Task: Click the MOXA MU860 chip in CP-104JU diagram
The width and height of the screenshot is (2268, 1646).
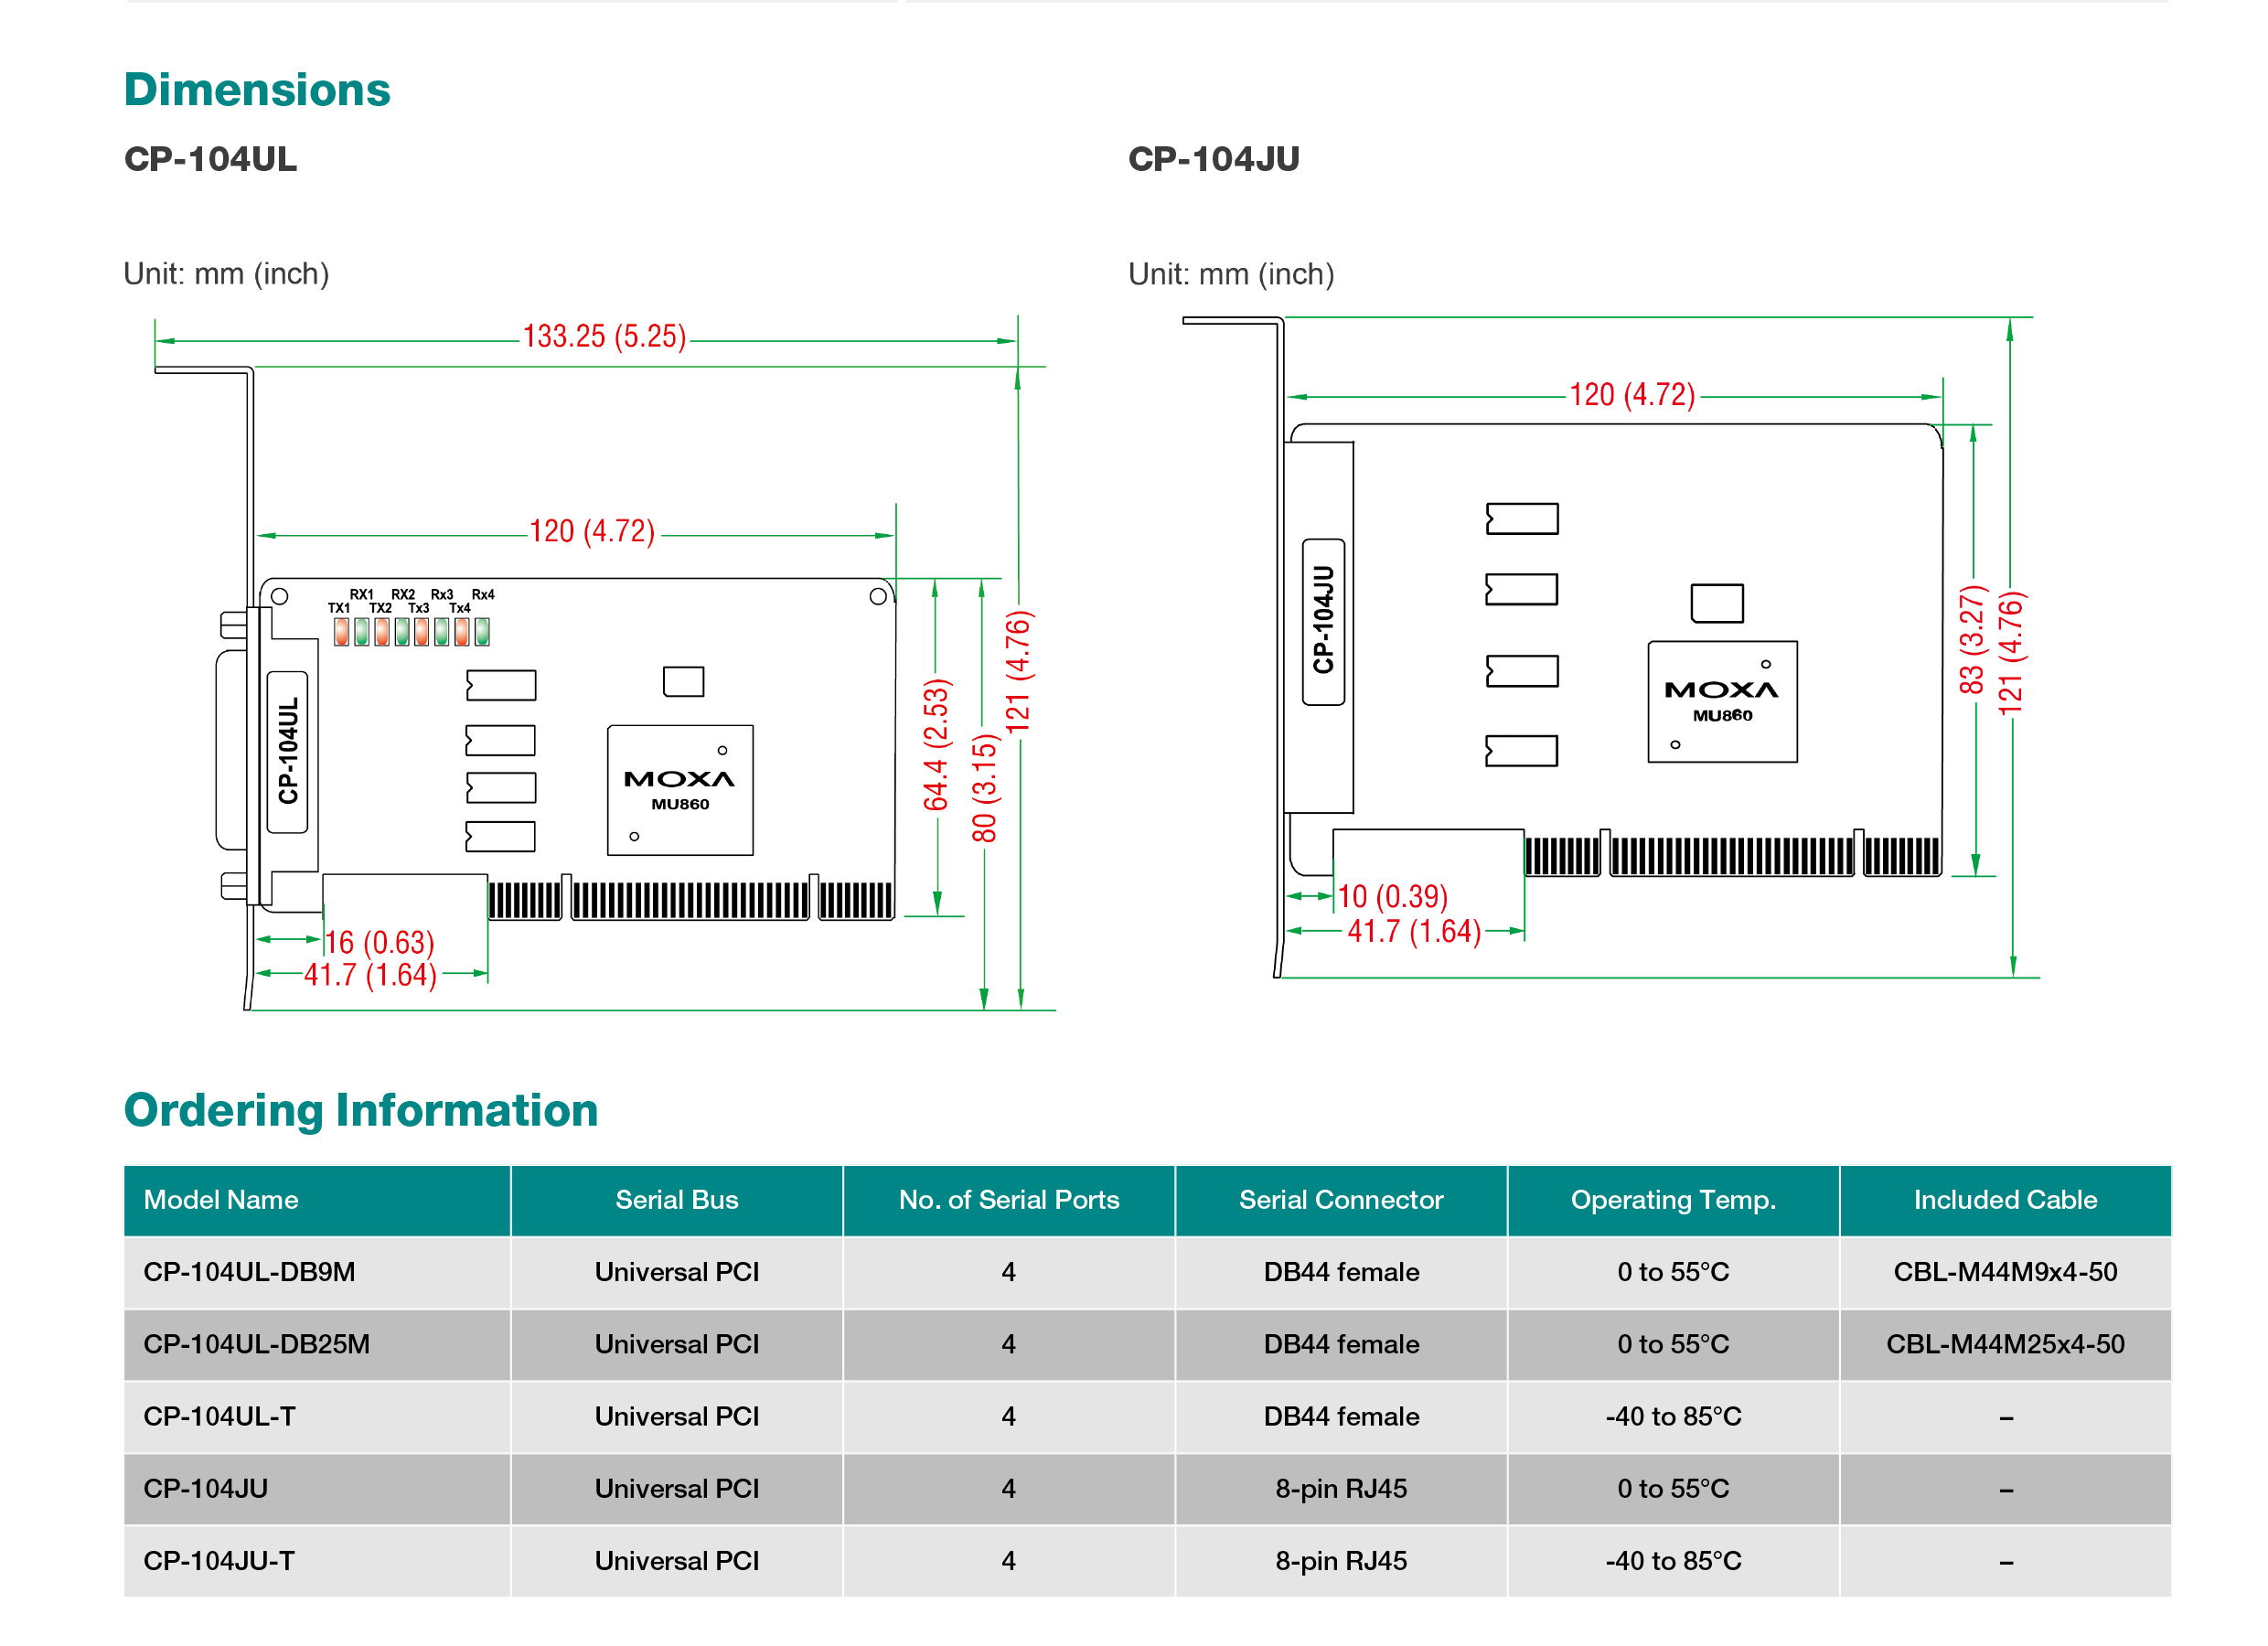Action: point(1722,702)
